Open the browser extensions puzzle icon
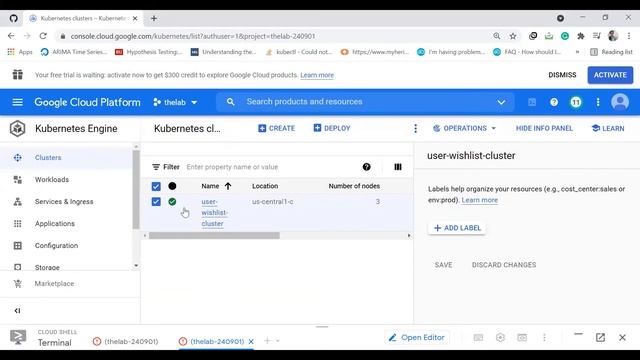Screen dimensions: 640x360 point(581,36)
